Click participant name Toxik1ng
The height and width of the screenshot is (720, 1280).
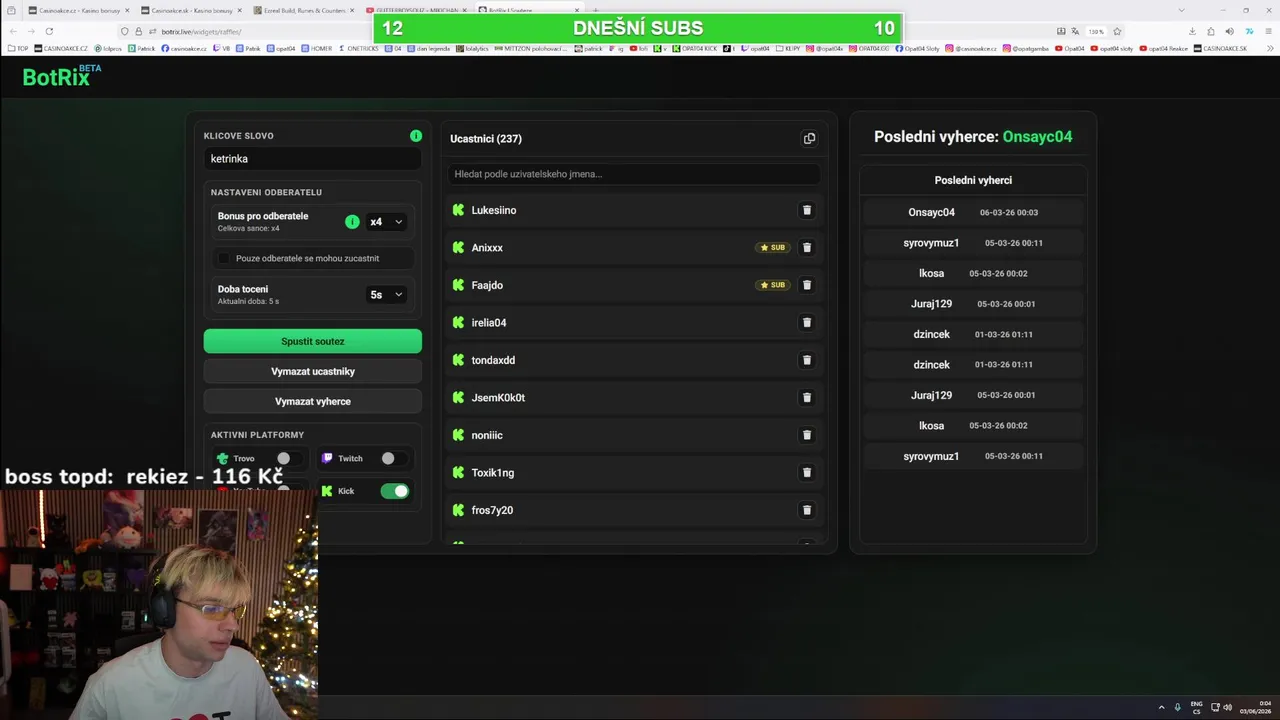(x=492, y=472)
